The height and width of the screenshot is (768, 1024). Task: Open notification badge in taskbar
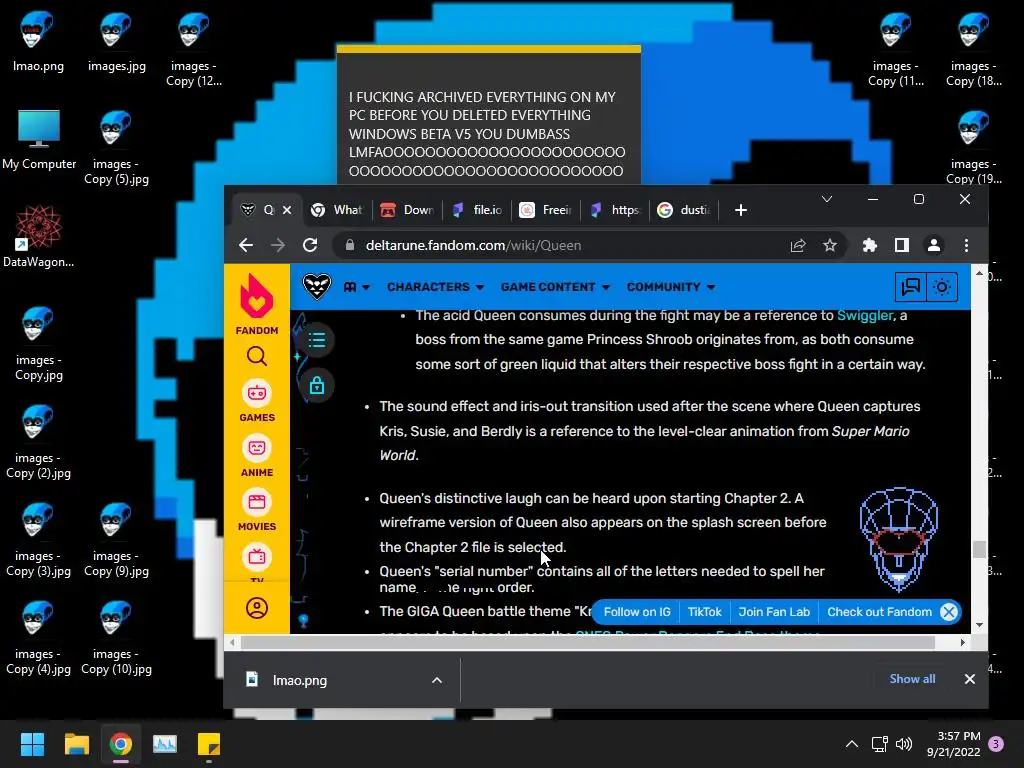[x=996, y=744]
